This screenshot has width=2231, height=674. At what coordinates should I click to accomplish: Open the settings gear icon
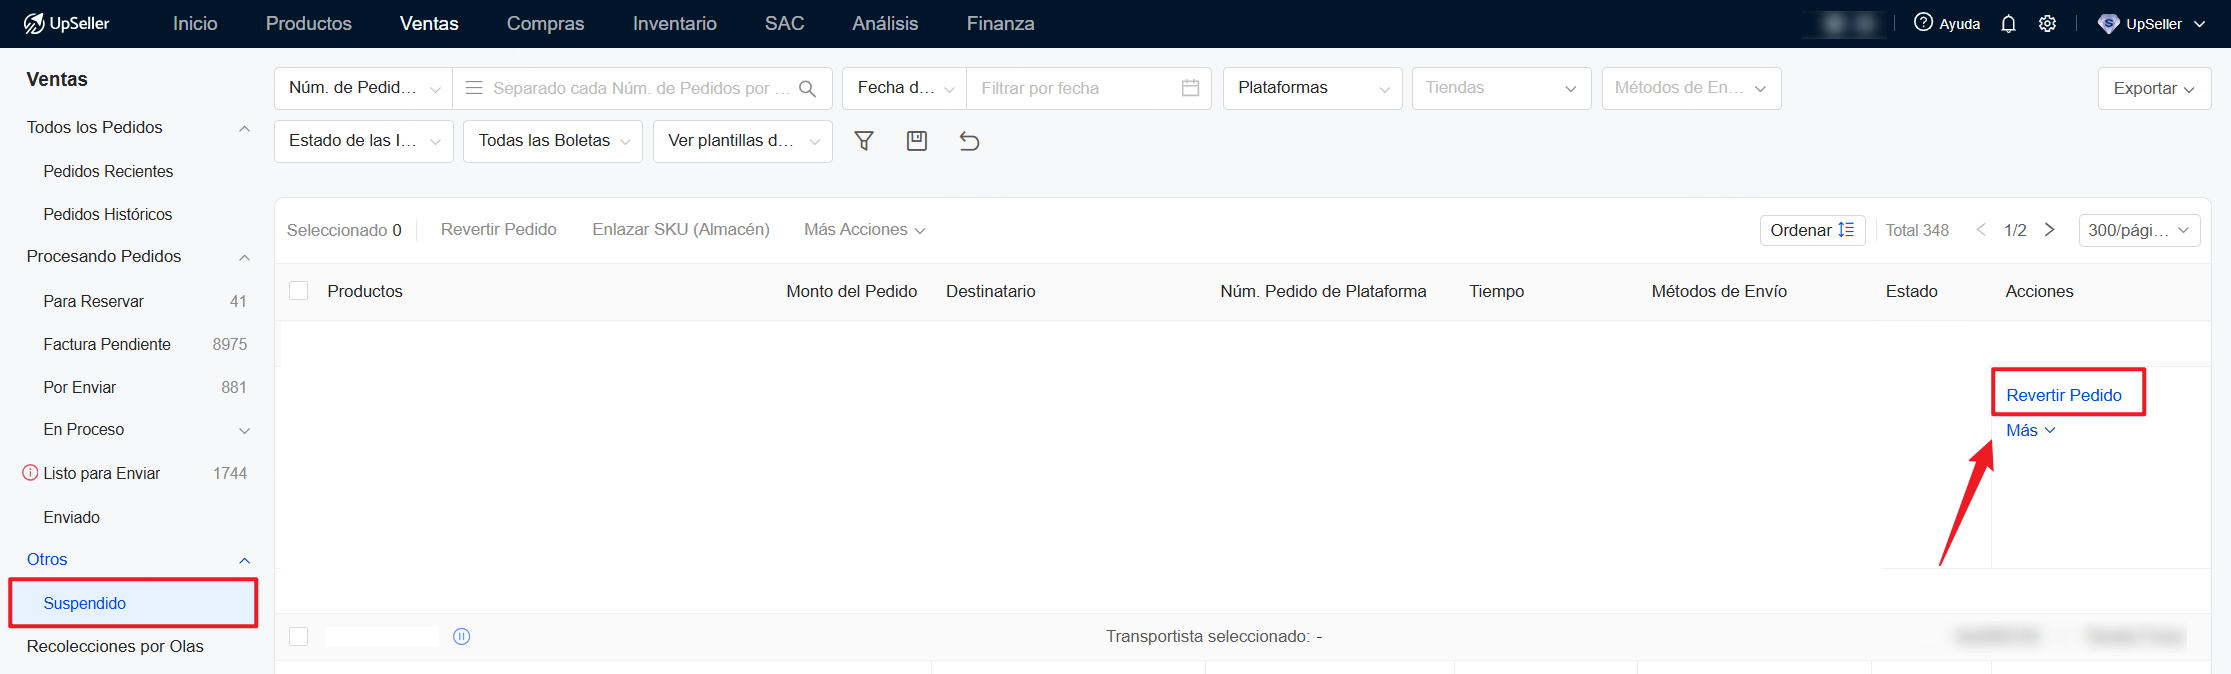pos(2047,23)
